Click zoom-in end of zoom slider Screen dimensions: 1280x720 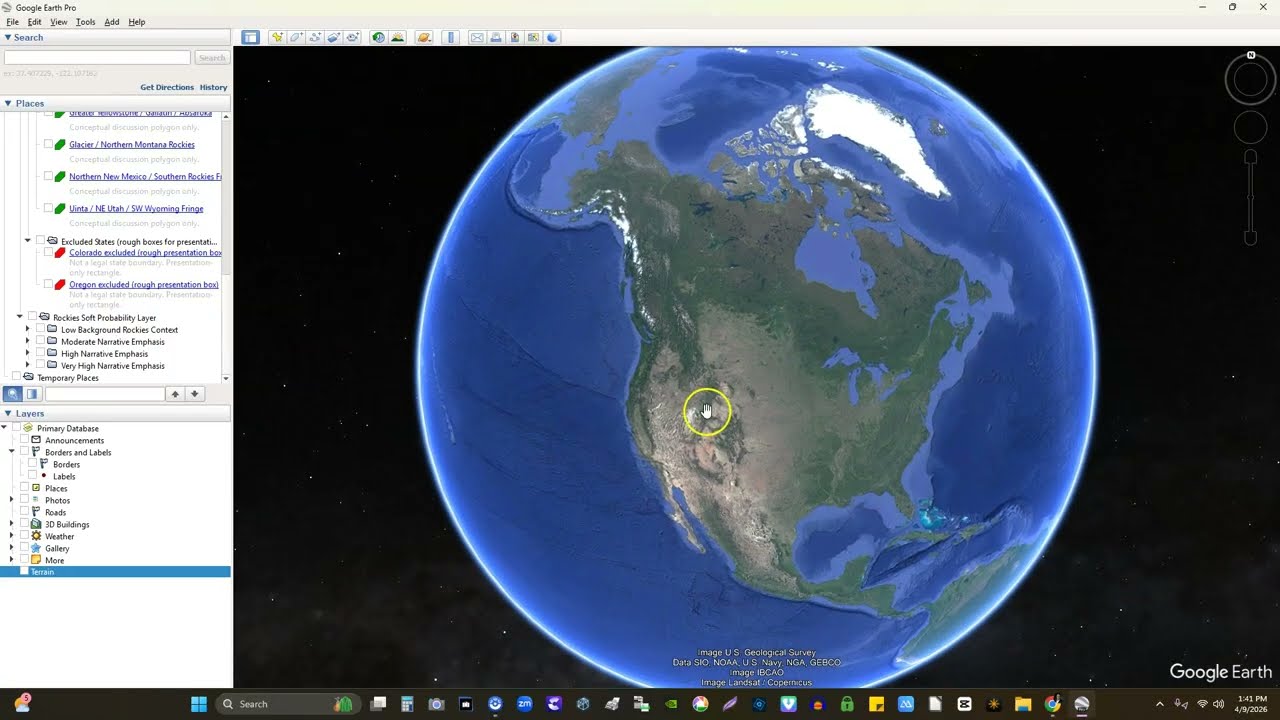[1250, 157]
